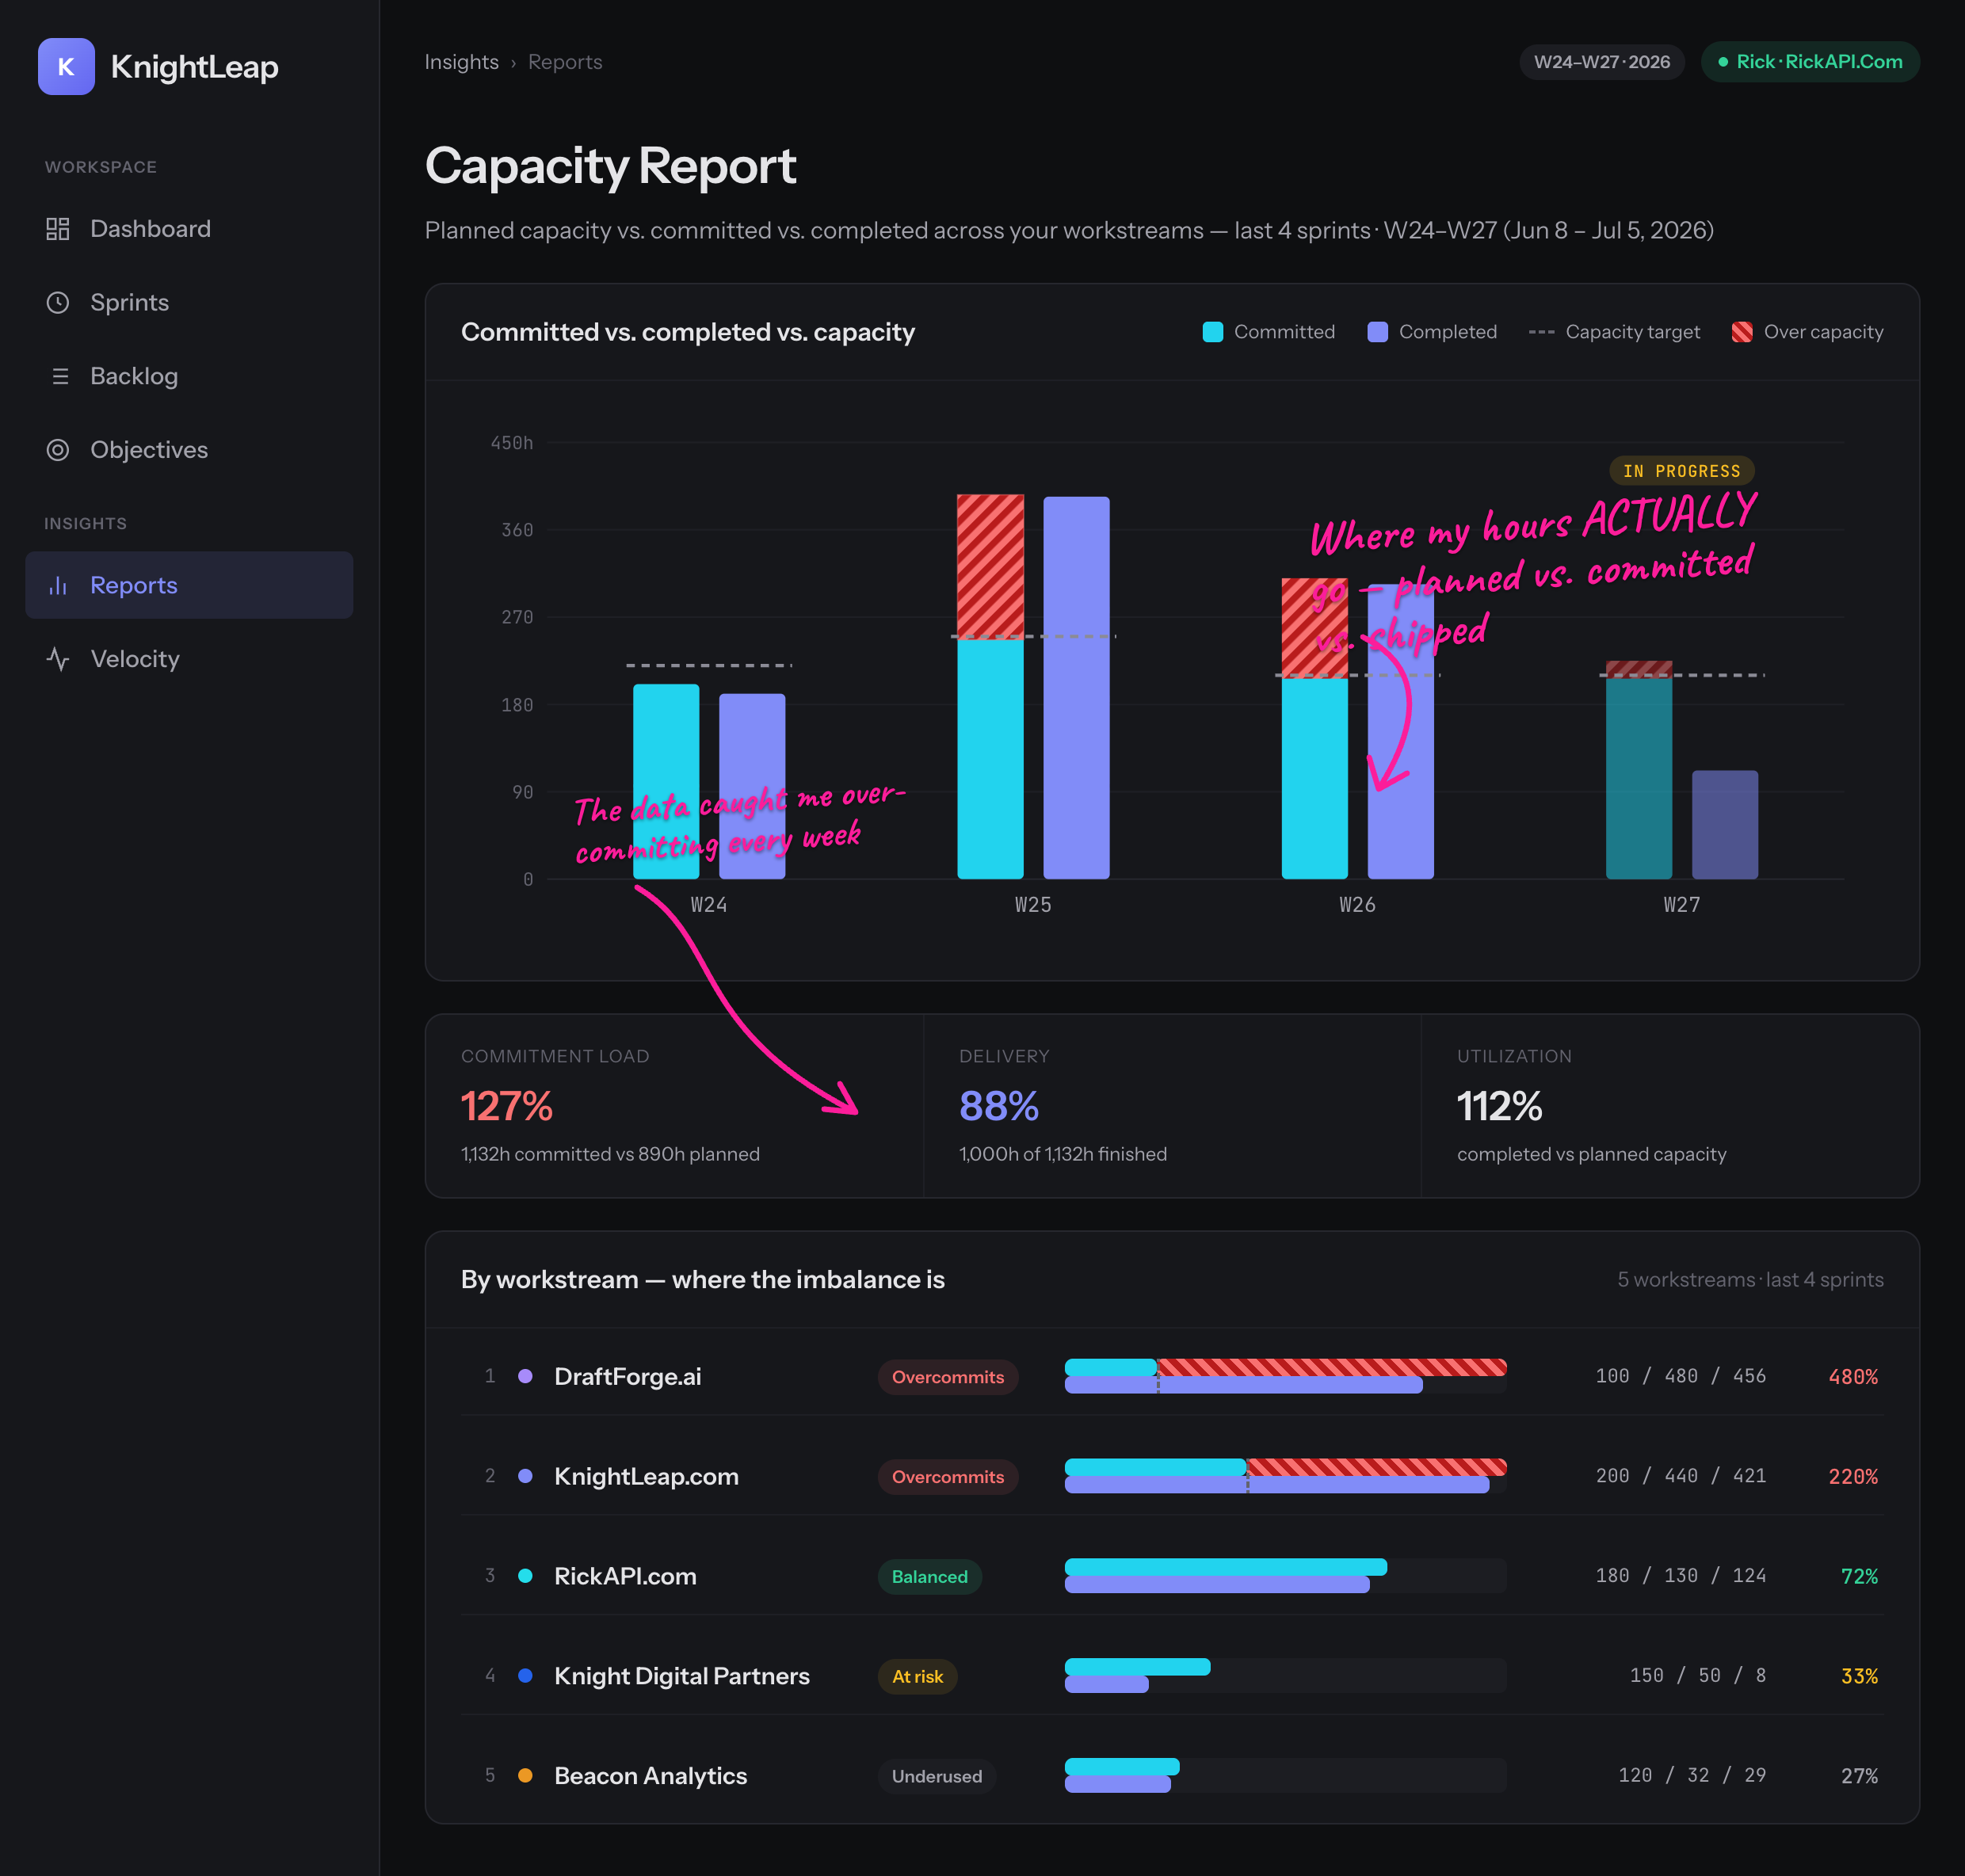Click DraftForge.ai capacity progress bar

tap(1285, 1376)
